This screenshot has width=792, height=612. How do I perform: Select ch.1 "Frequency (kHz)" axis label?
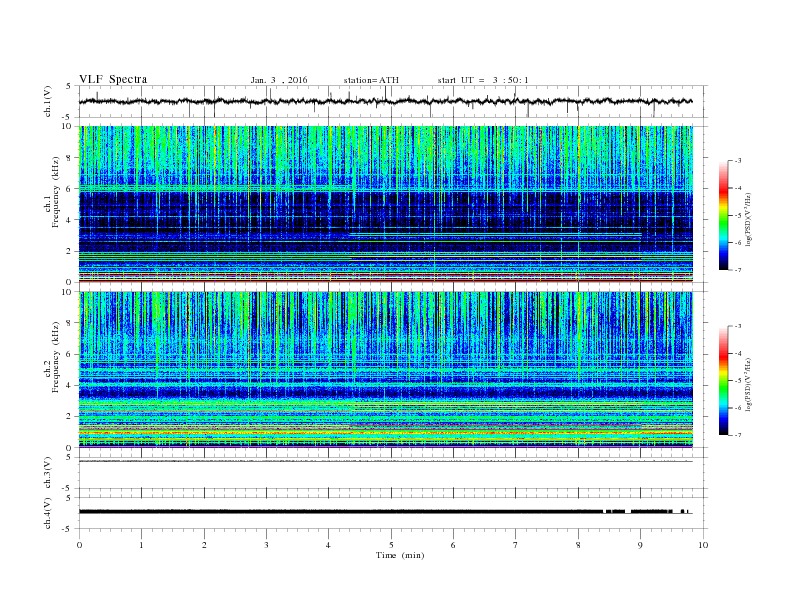click(x=56, y=192)
